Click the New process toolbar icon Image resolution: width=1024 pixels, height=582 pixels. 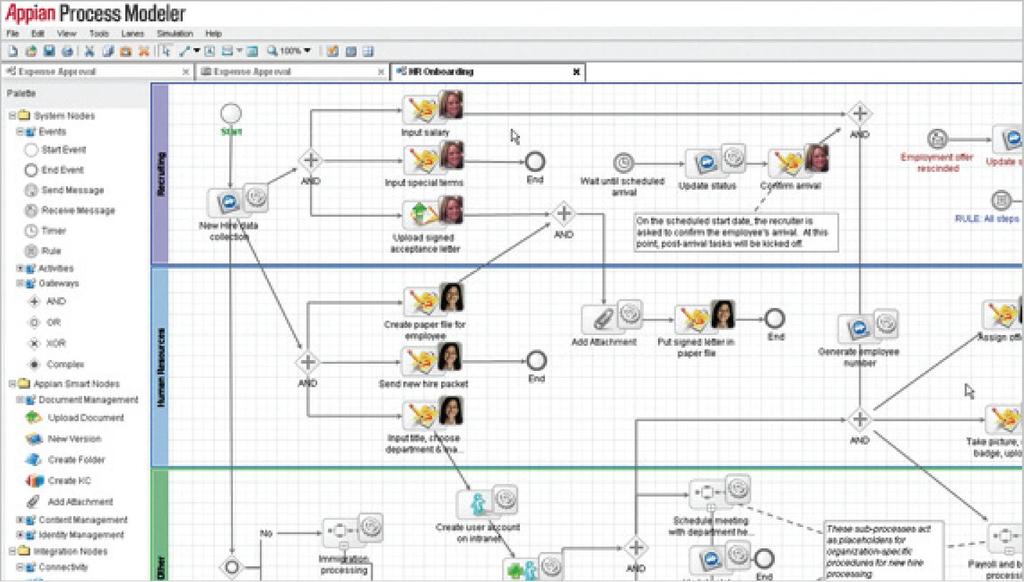12,51
